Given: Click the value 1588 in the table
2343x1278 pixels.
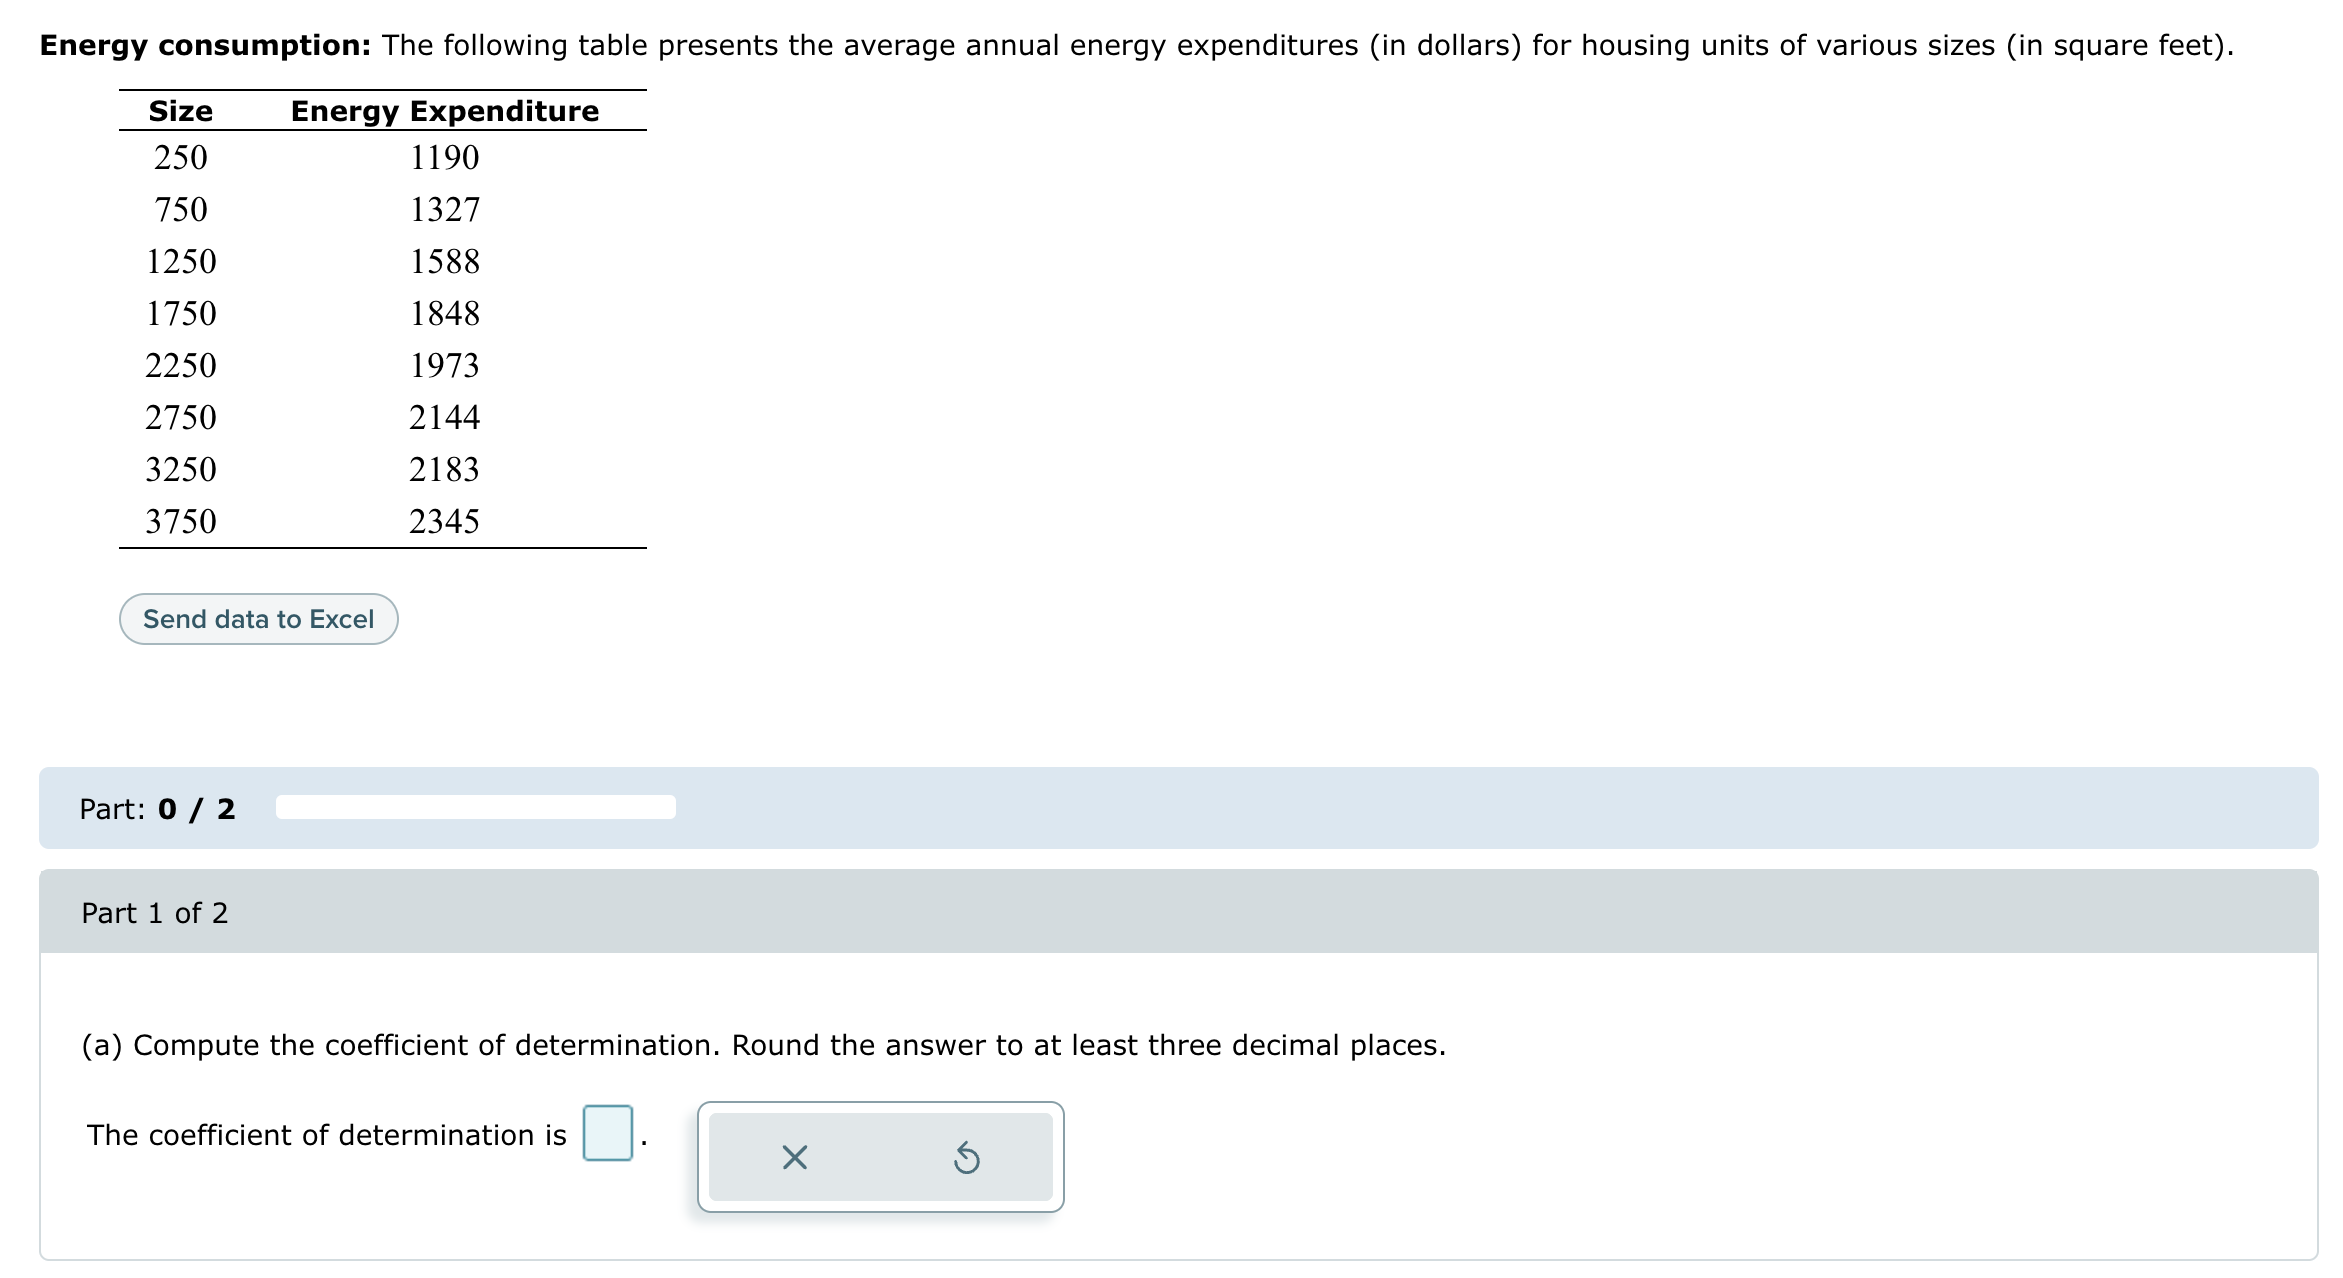Looking at the screenshot, I should [445, 260].
